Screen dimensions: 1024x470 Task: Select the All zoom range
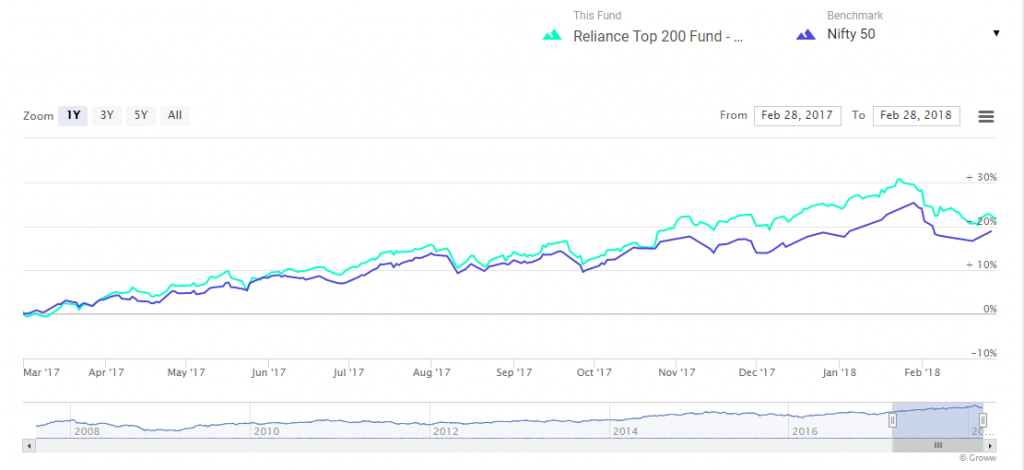[x=174, y=116]
